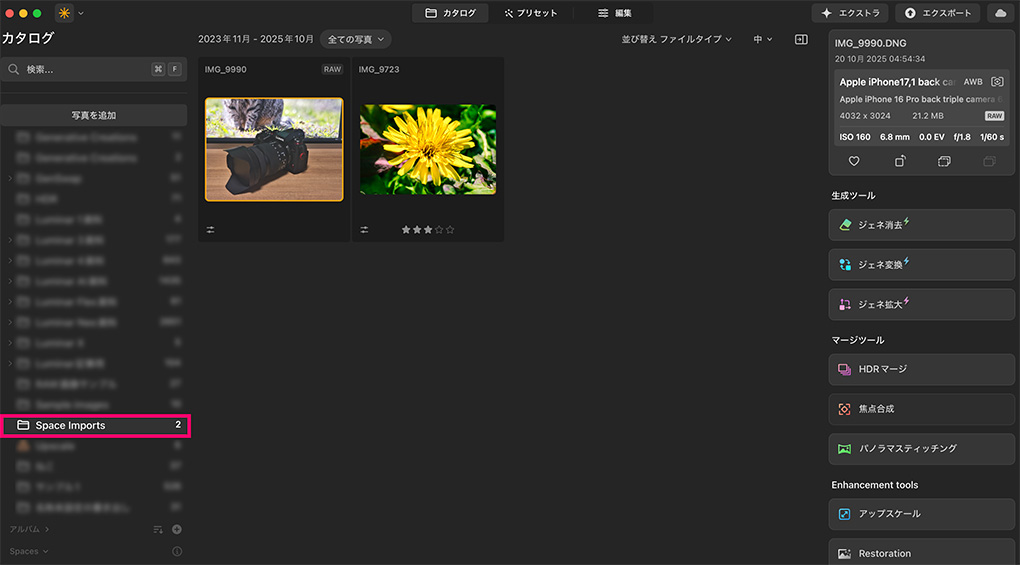Click the 20 10月 2025 04:54:34 timestamp

click(879, 59)
